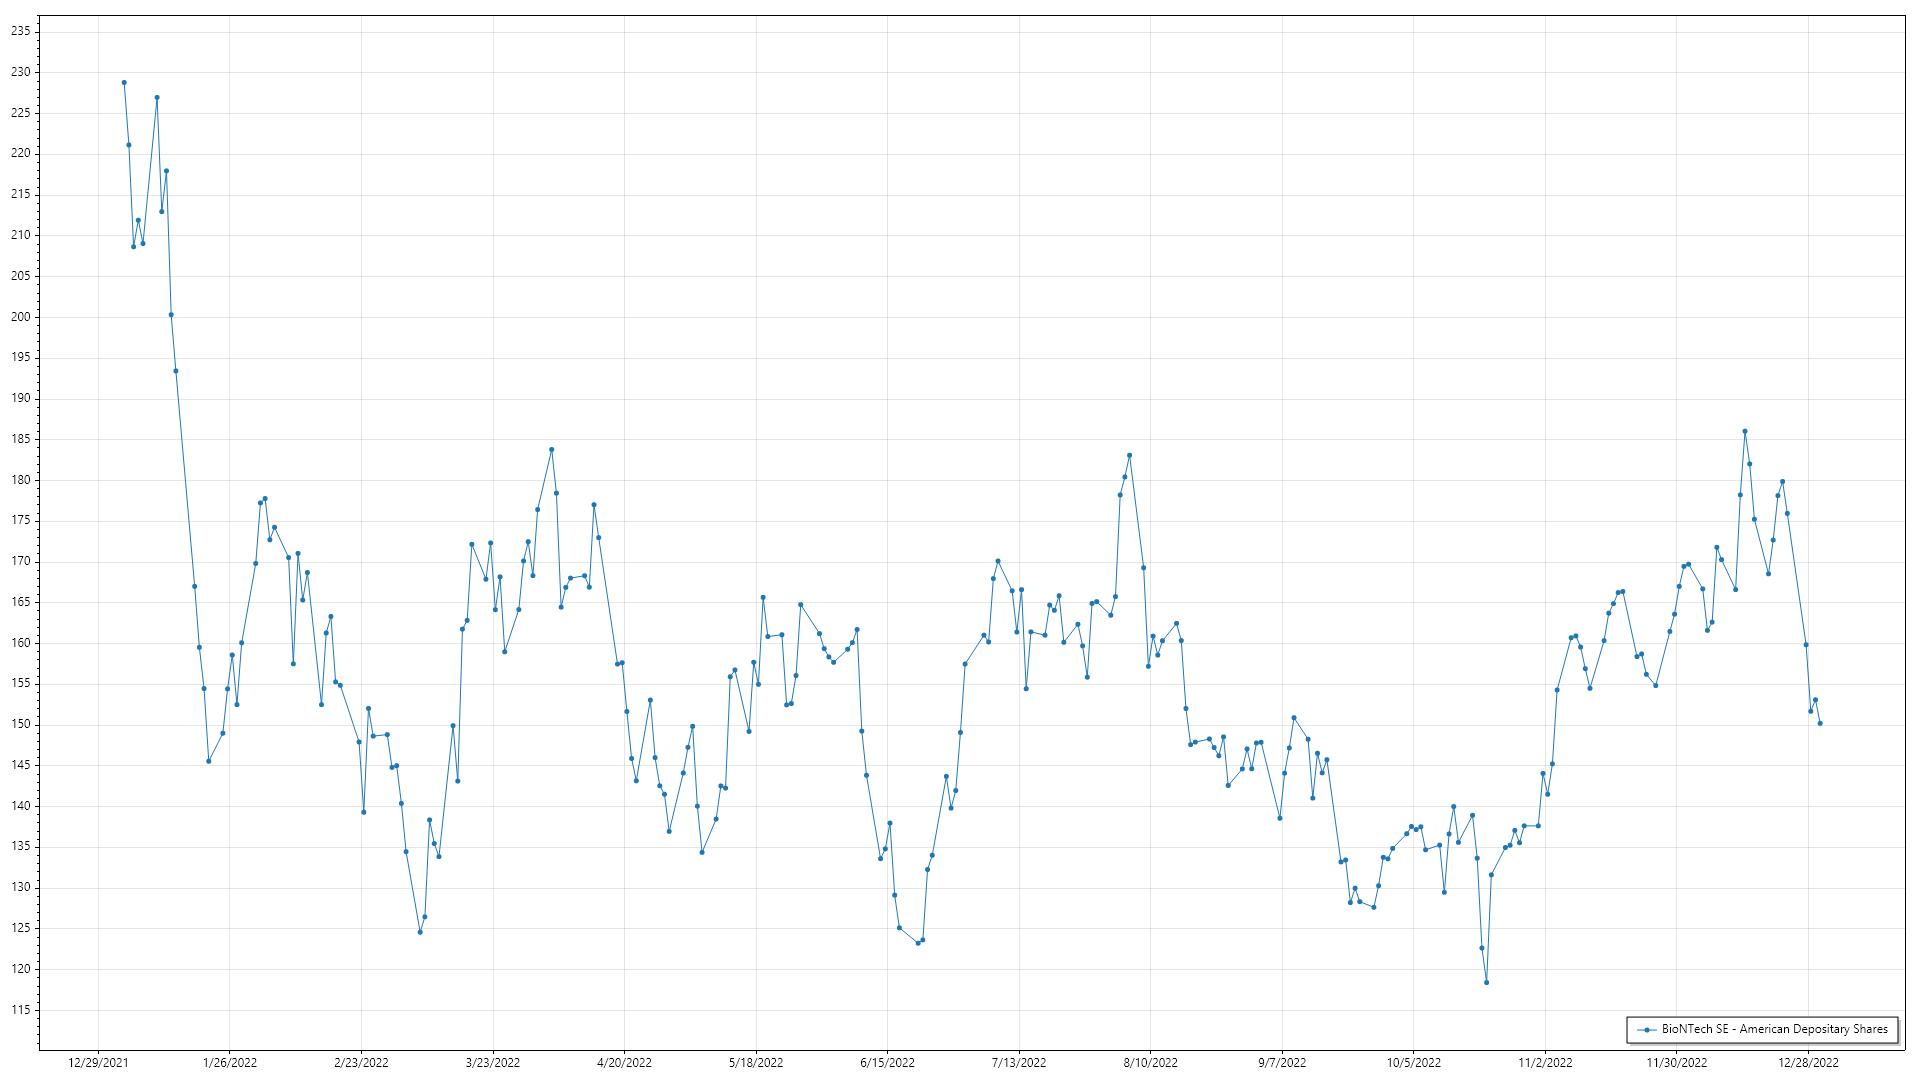Click the 12/28/2022 x-axis date label
The height and width of the screenshot is (1080, 1920).
click(x=1808, y=1062)
